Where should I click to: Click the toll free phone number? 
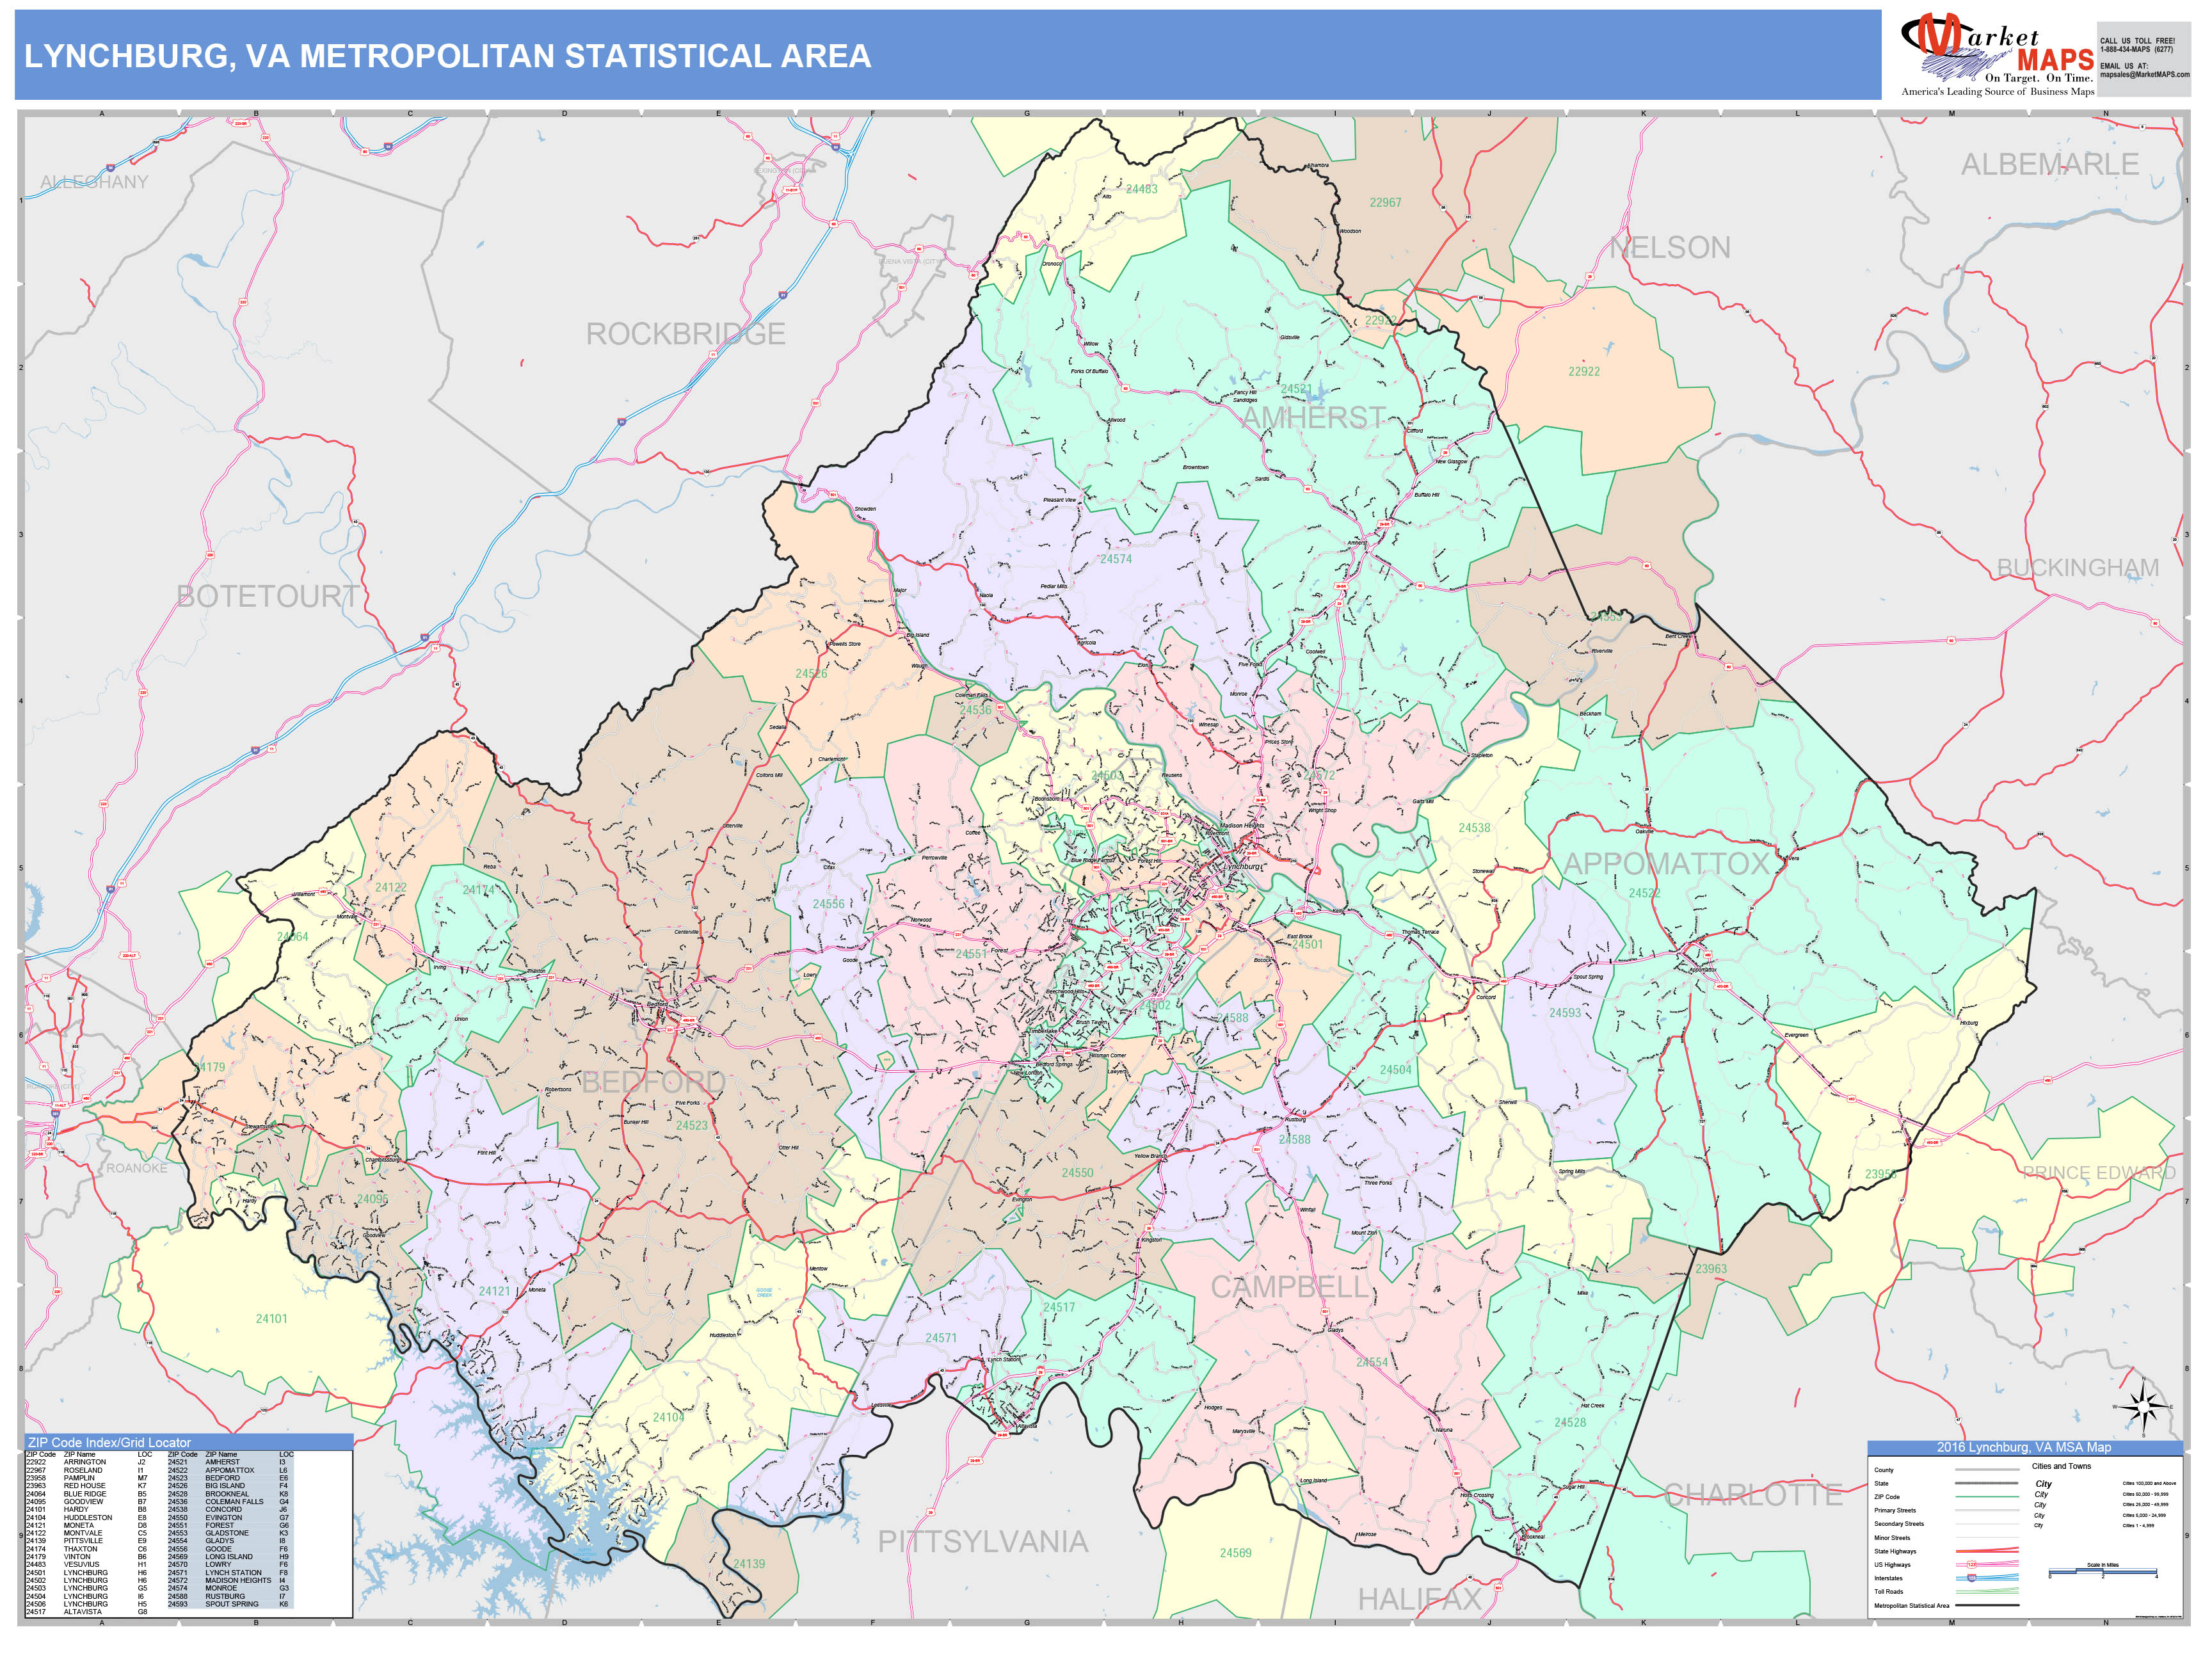tap(2136, 49)
